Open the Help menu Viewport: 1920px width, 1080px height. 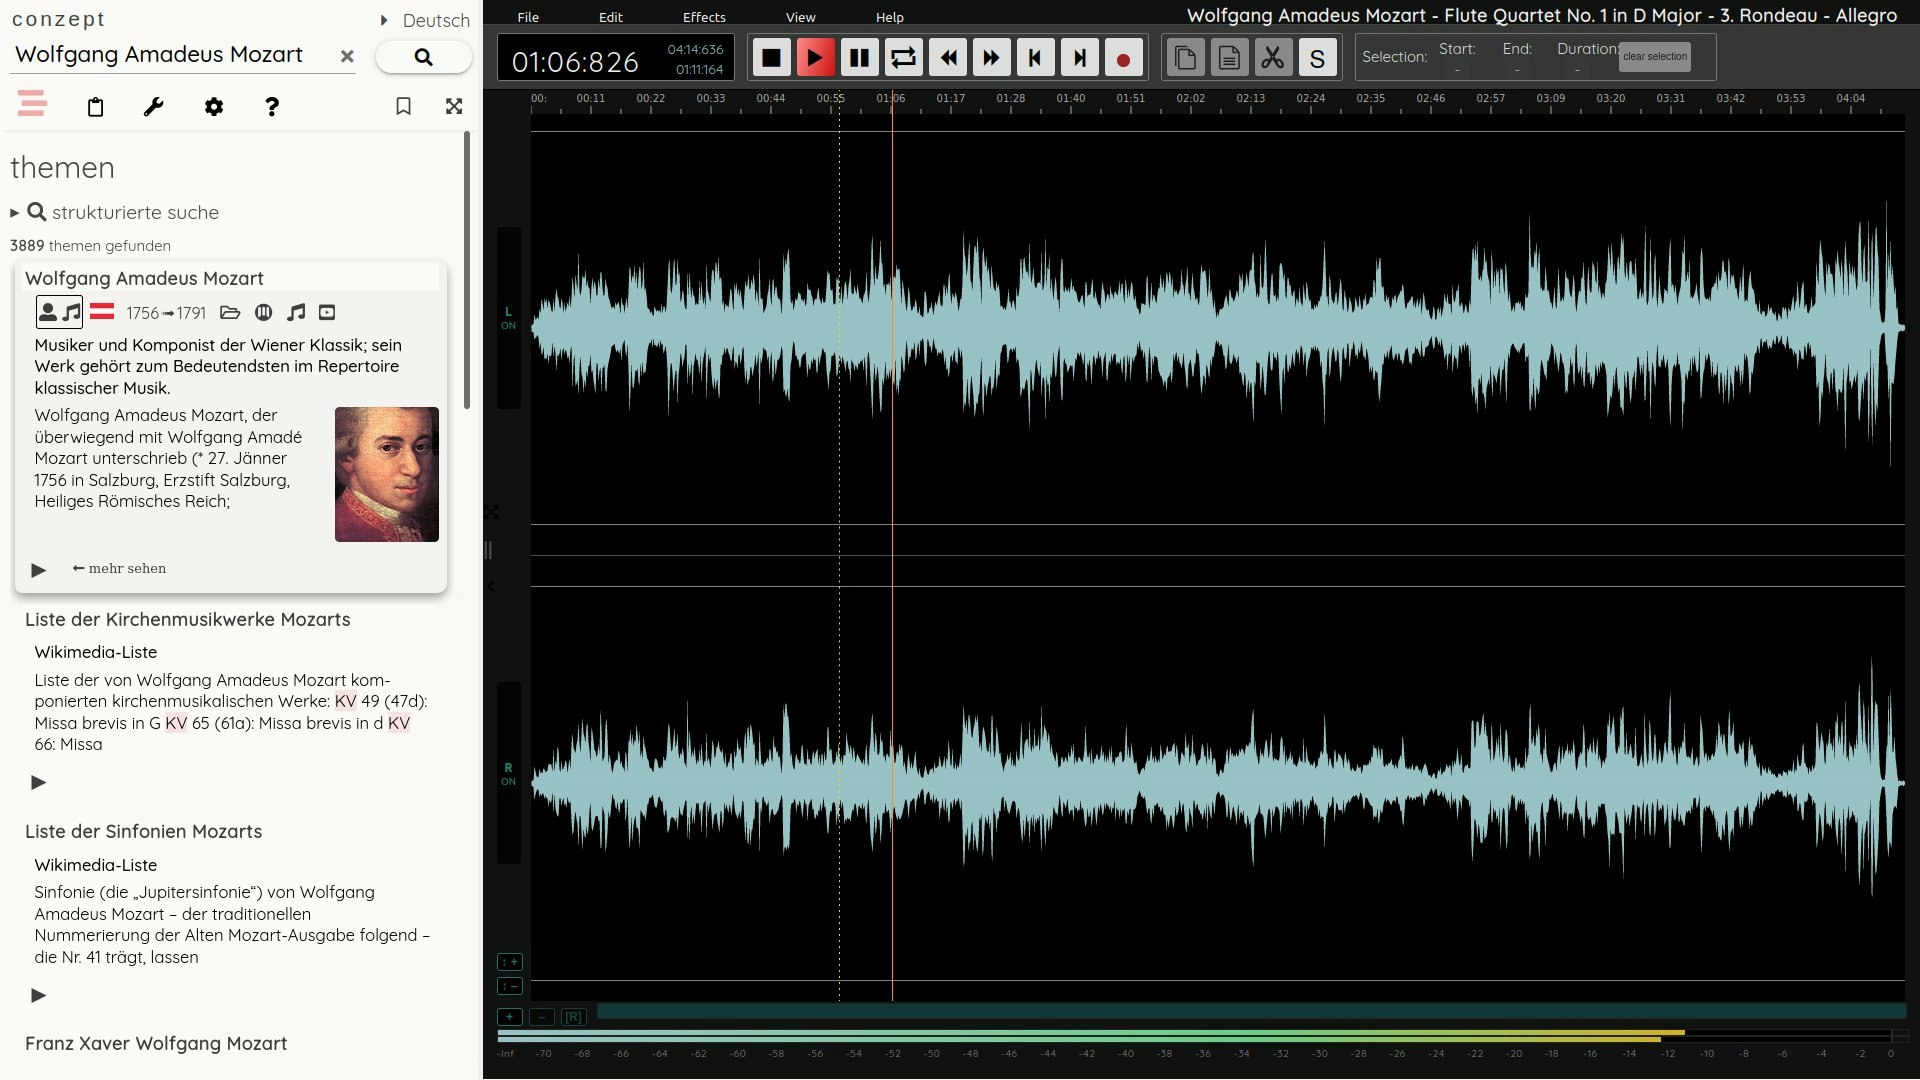[890, 17]
